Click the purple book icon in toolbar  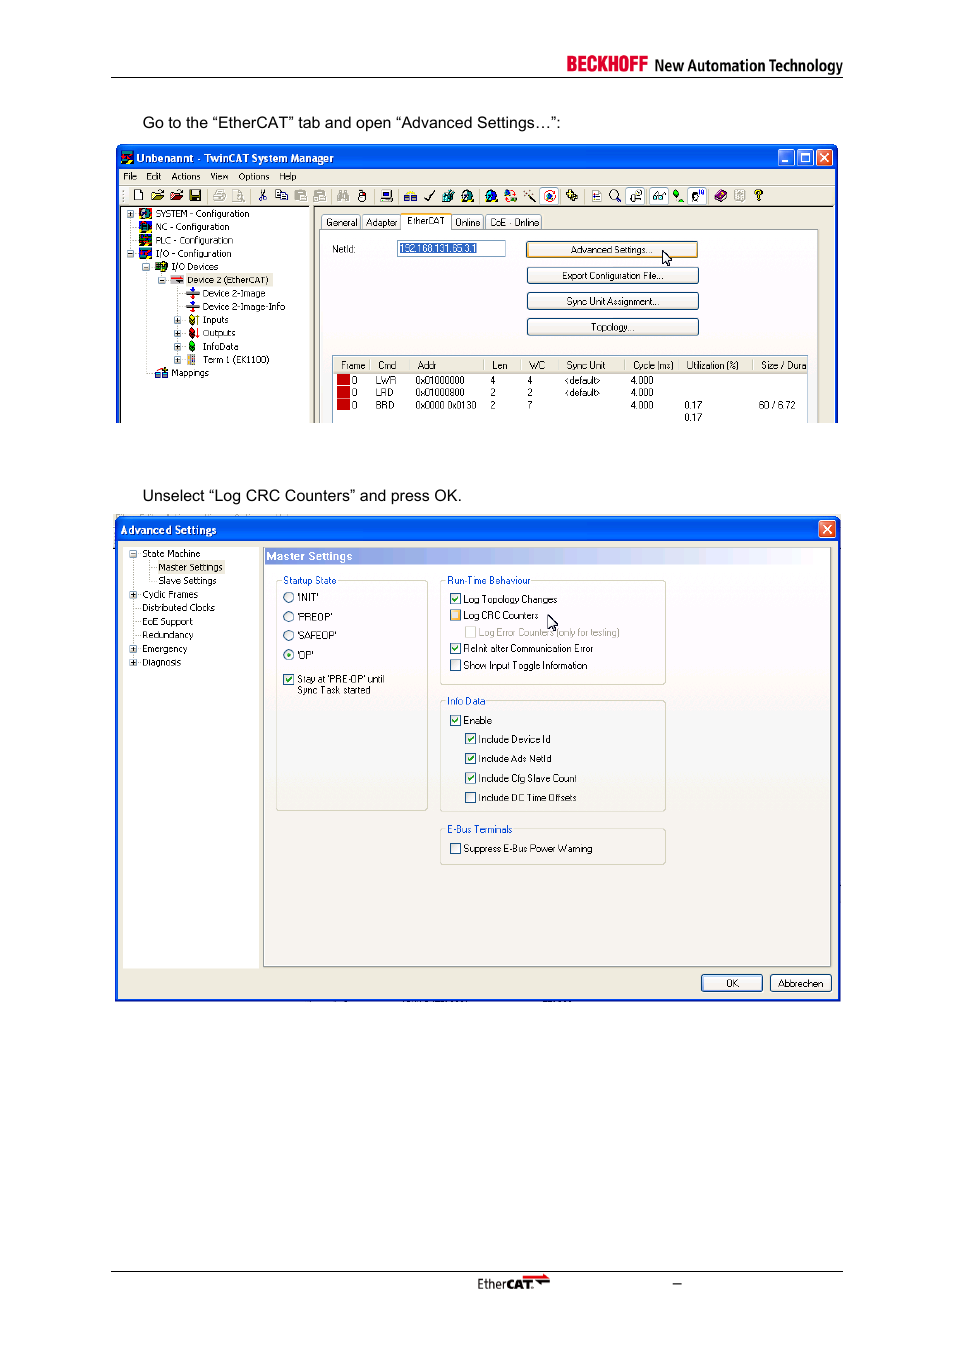pyautogui.click(x=720, y=196)
